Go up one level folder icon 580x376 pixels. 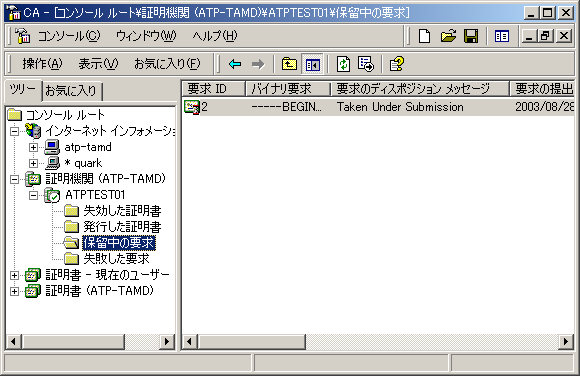tap(289, 64)
